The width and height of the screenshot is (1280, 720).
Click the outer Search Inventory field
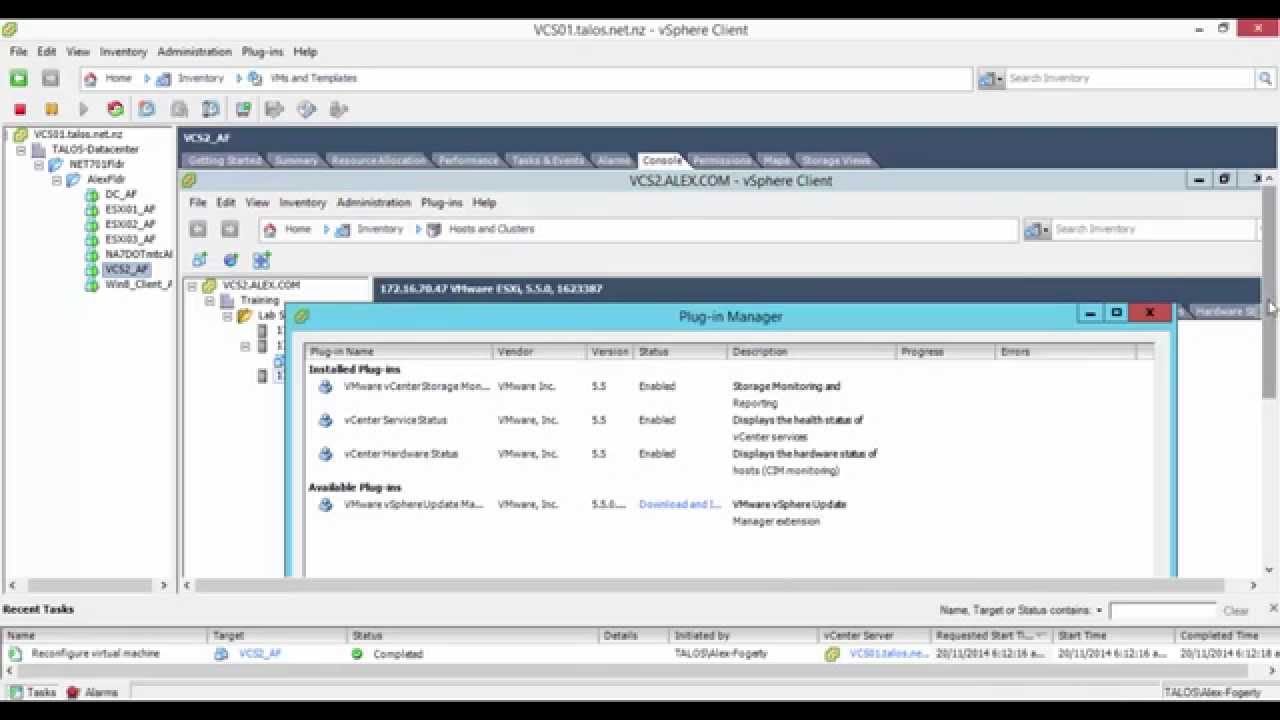[1131, 78]
